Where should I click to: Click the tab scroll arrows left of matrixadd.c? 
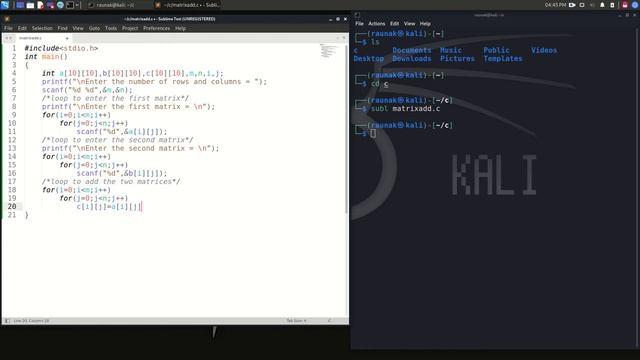tap(9, 38)
